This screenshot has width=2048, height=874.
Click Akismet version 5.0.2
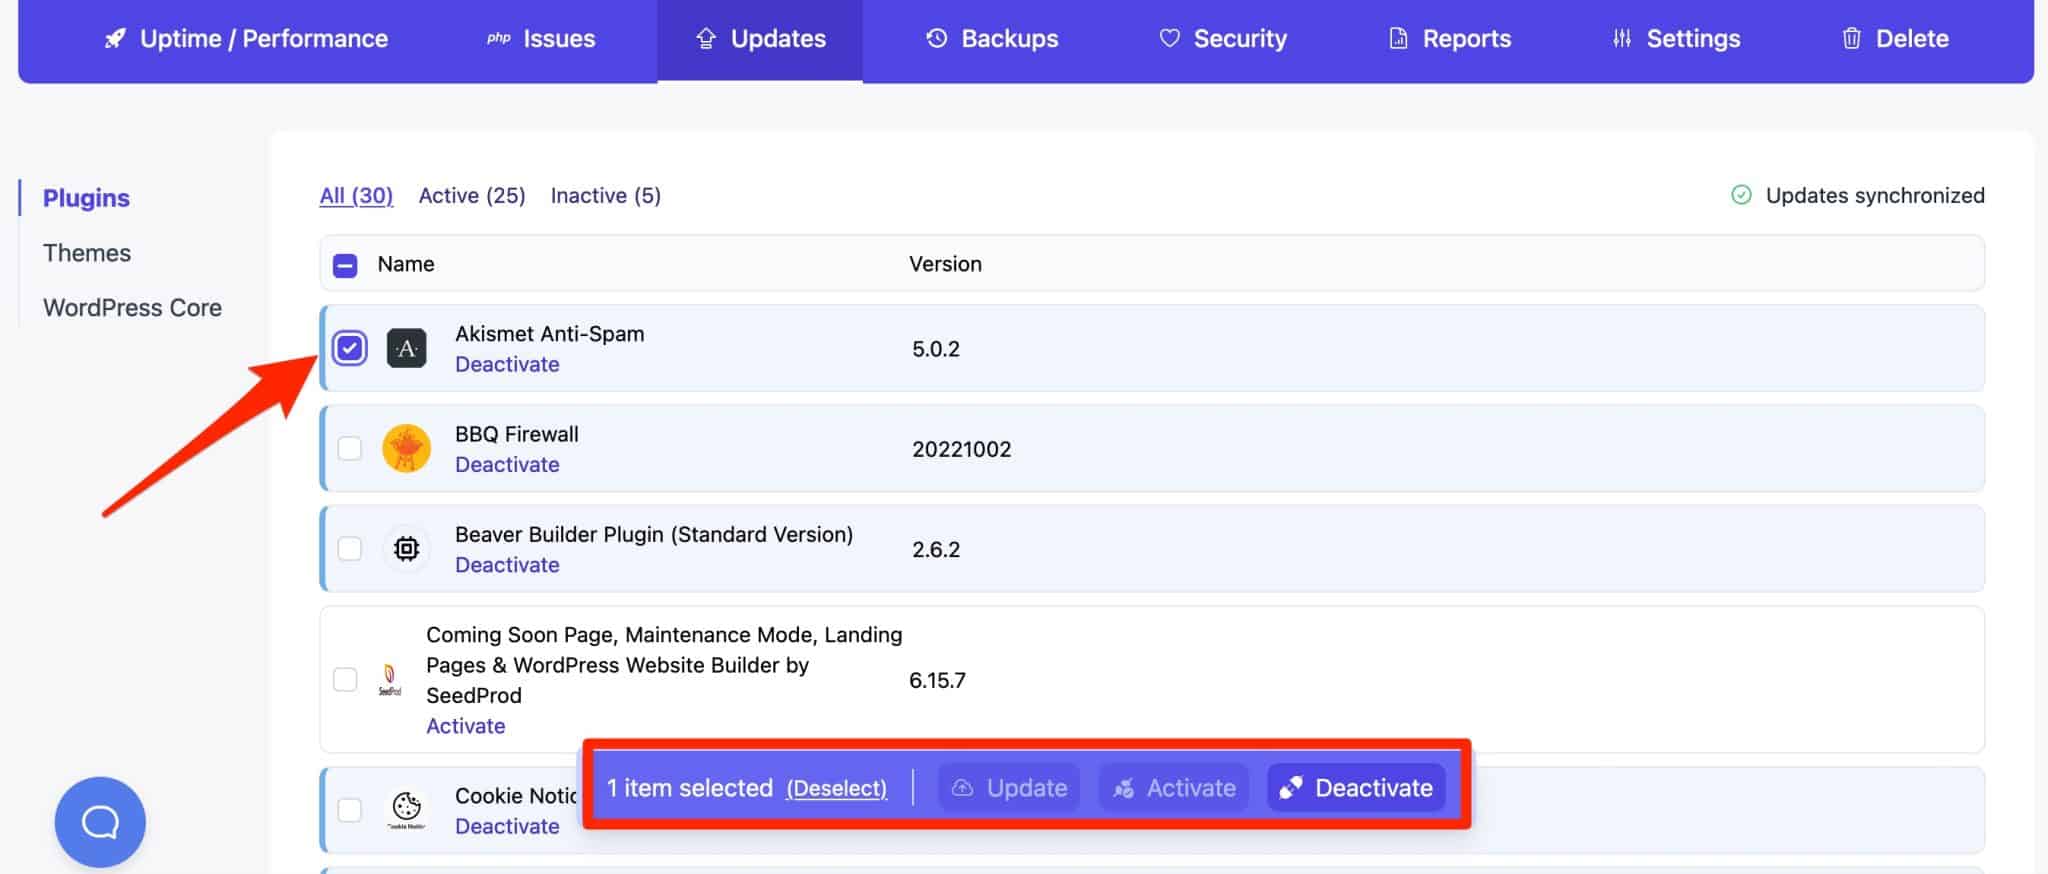pos(936,349)
